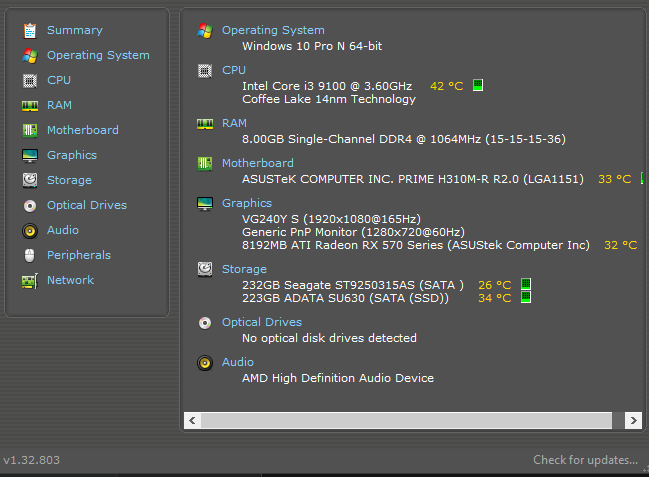Click the Operating System heading link in summary

[x=273, y=30]
